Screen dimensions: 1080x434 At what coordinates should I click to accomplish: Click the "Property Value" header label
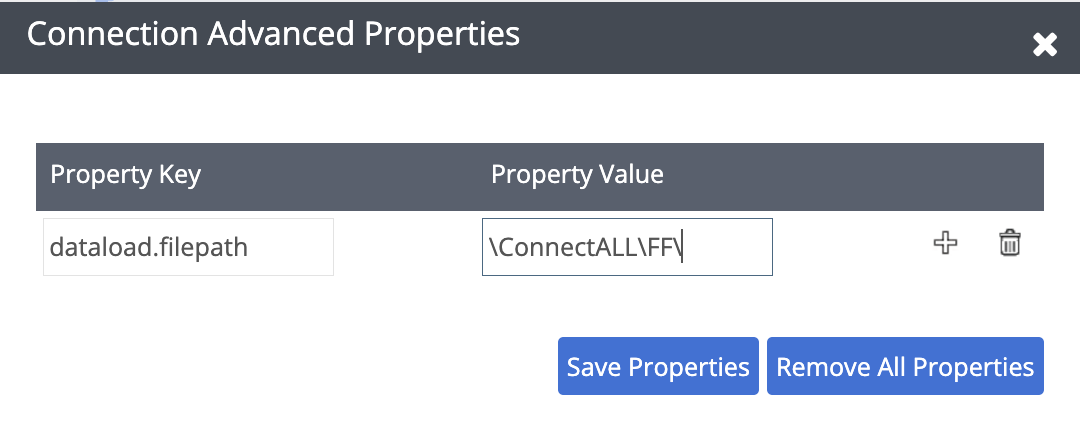pos(577,175)
